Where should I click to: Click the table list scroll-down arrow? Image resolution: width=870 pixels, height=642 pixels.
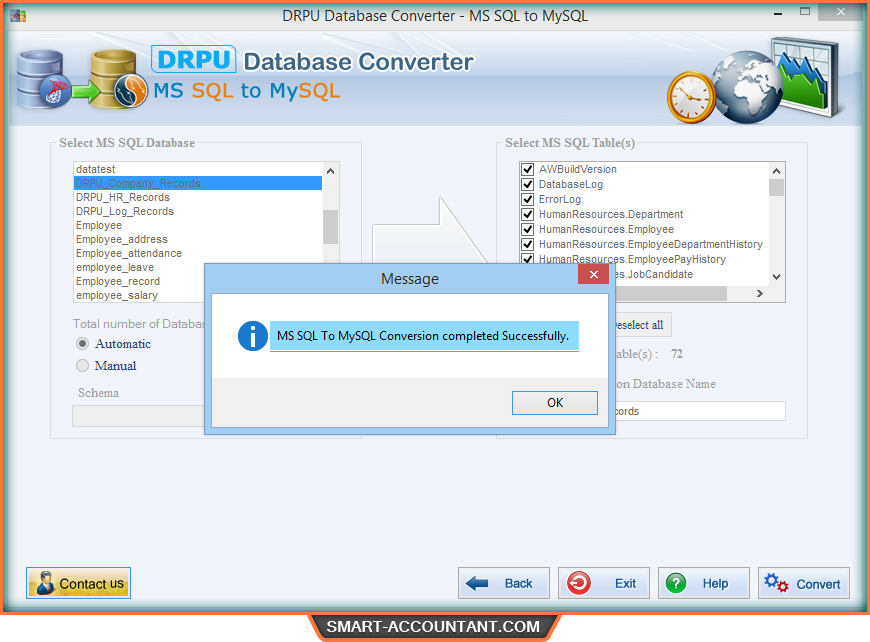point(776,277)
